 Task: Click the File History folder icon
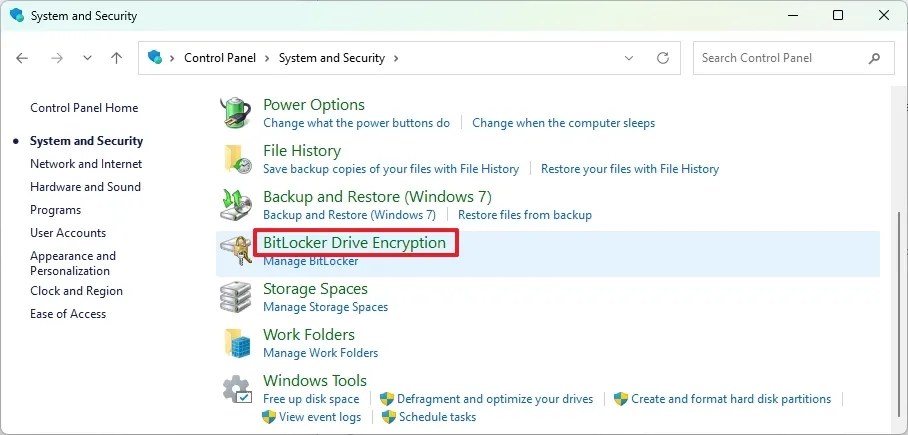pyautogui.click(x=237, y=159)
